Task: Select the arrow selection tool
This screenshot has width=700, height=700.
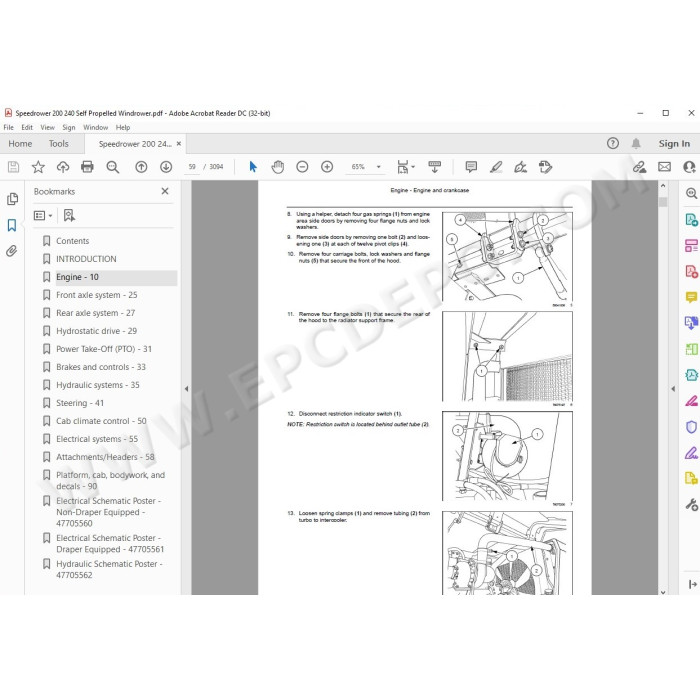Action: pyautogui.click(x=253, y=167)
